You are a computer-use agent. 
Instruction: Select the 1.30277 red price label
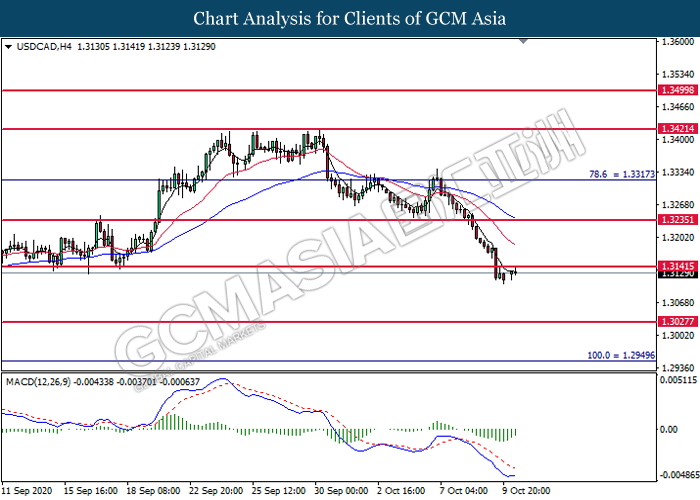point(677,321)
